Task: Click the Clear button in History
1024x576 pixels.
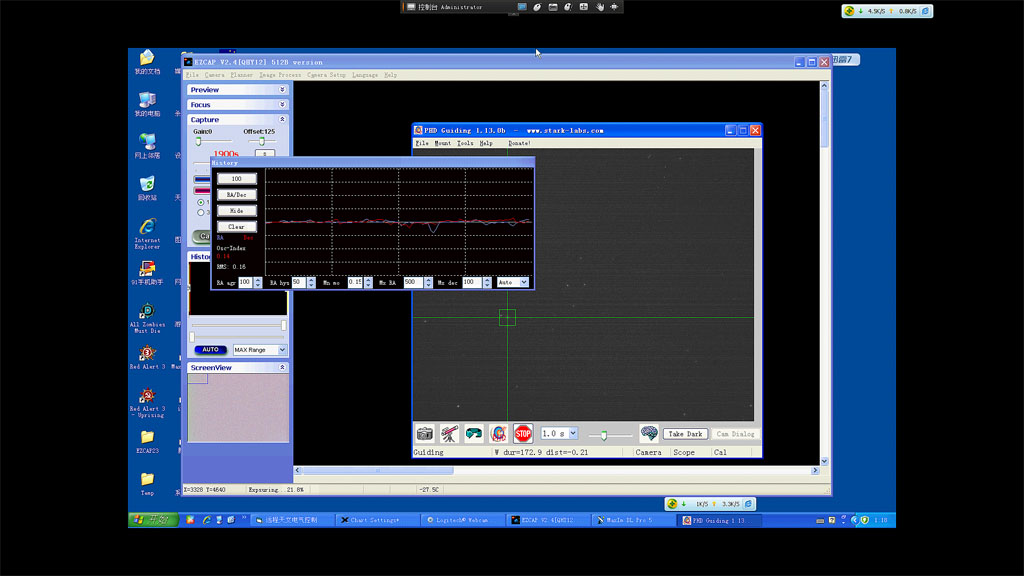Action: pos(236,227)
